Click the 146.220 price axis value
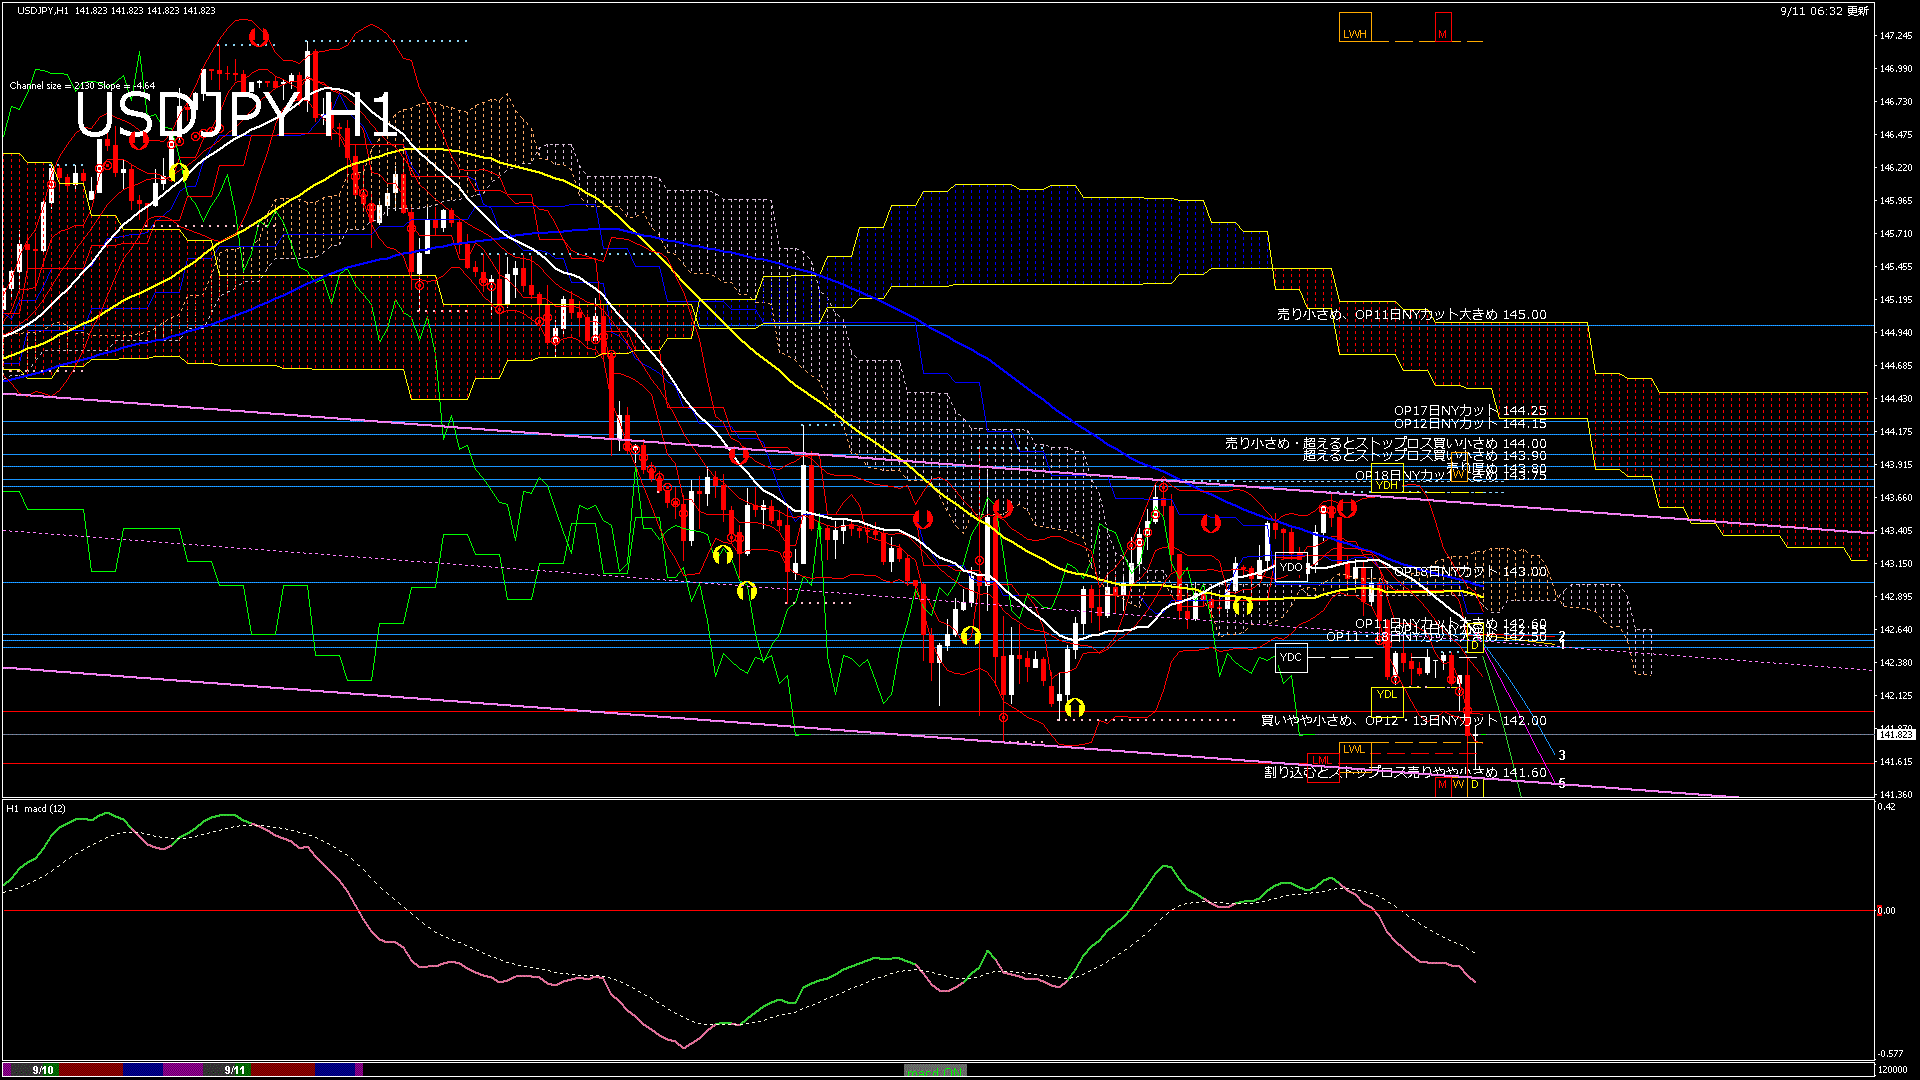The height and width of the screenshot is (1080, 1920). tap(1896, 168)
